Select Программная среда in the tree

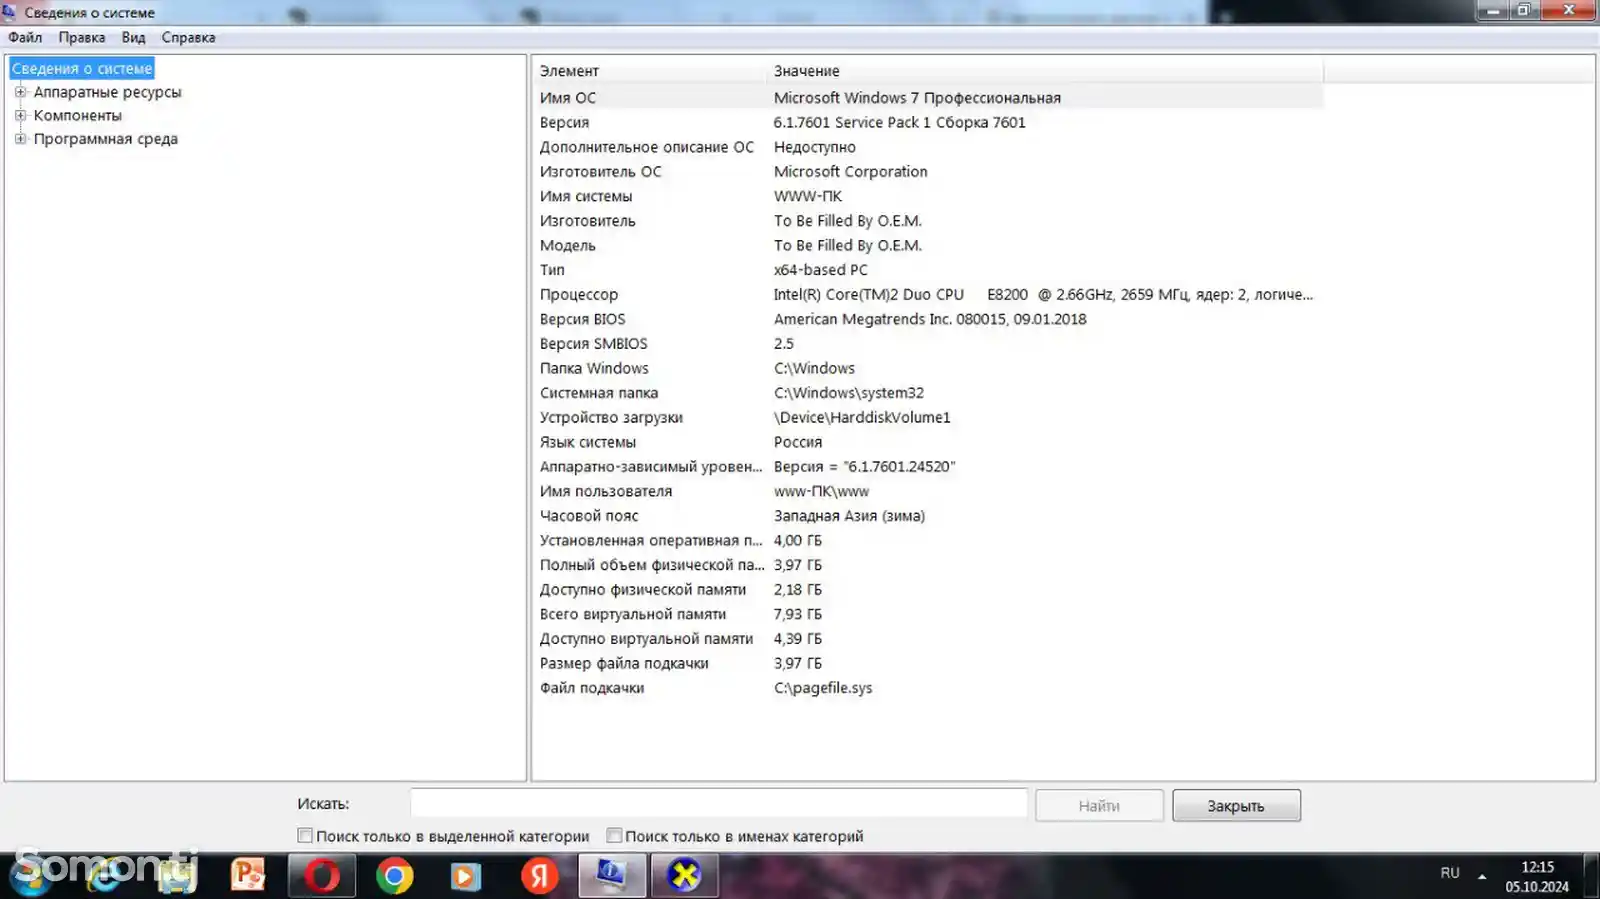click(x=106, y=139)
